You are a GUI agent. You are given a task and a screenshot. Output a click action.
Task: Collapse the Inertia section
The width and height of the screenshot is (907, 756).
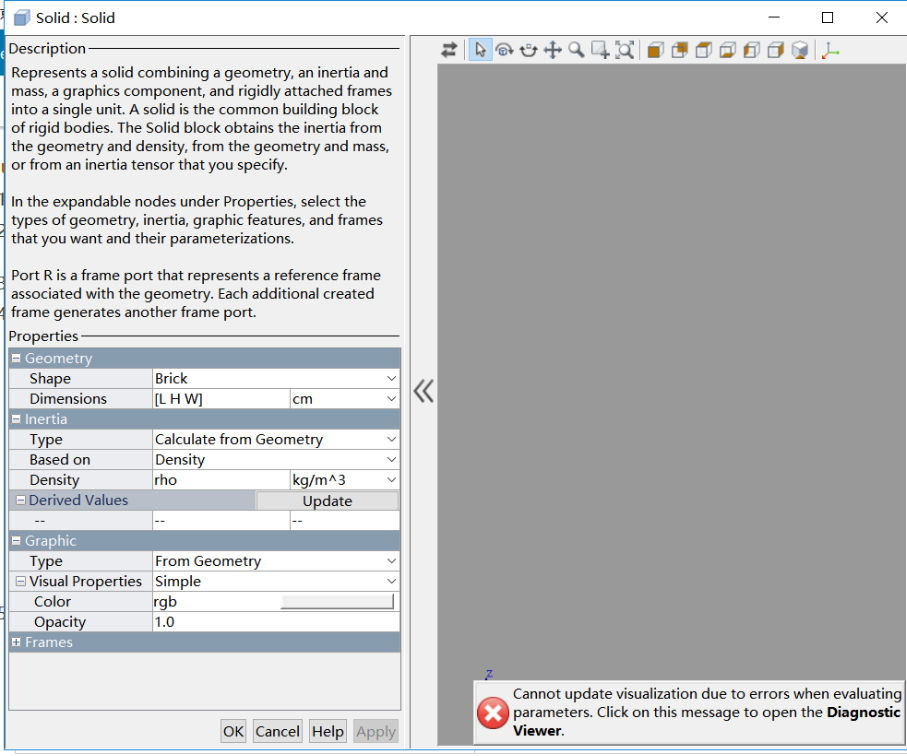[x=16, y=419]
